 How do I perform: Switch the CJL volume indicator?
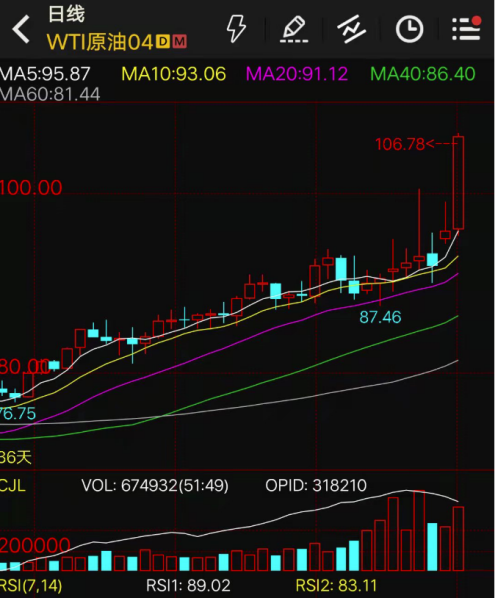[x=13, y=485]
